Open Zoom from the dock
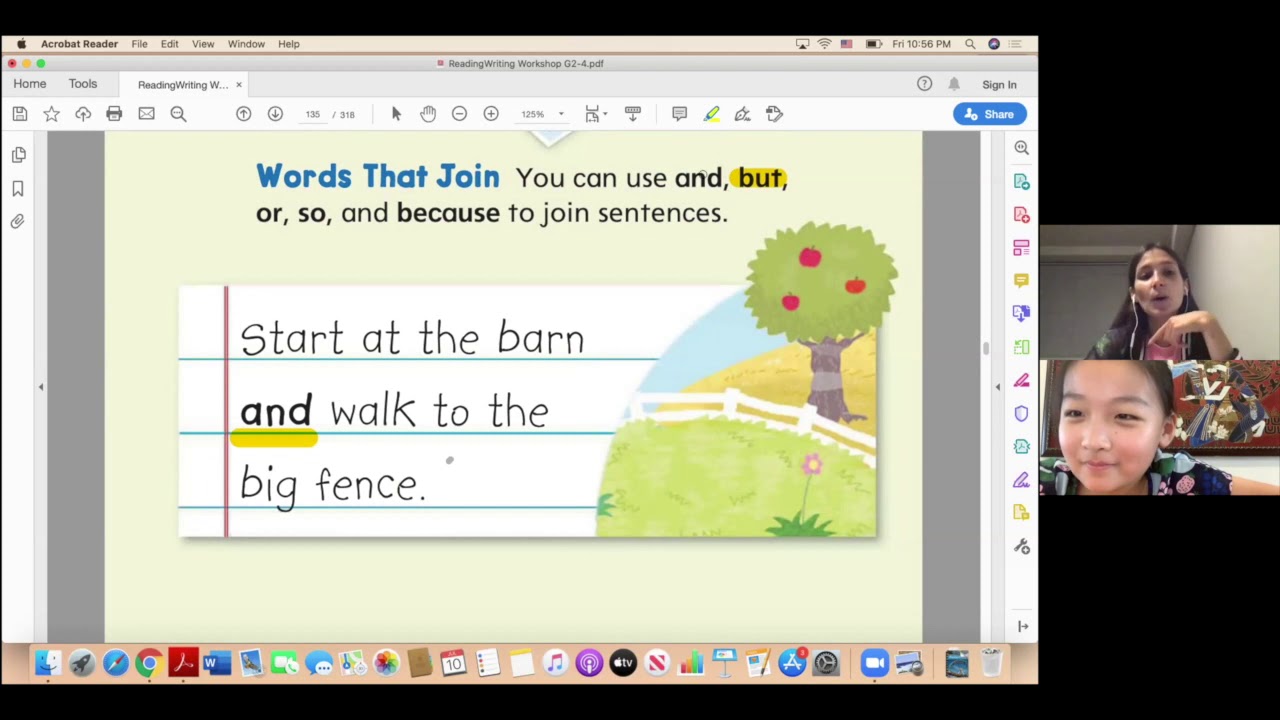The image size is (1280, 720). [x=874, y=662]
